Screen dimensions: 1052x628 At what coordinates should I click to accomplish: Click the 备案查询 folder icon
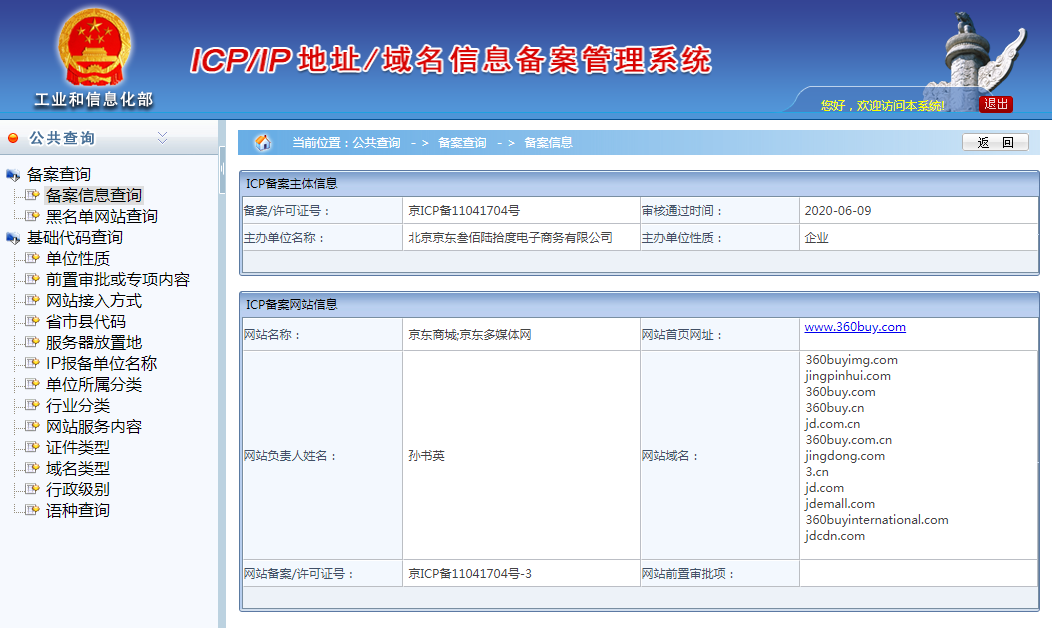tap(13, 175)
